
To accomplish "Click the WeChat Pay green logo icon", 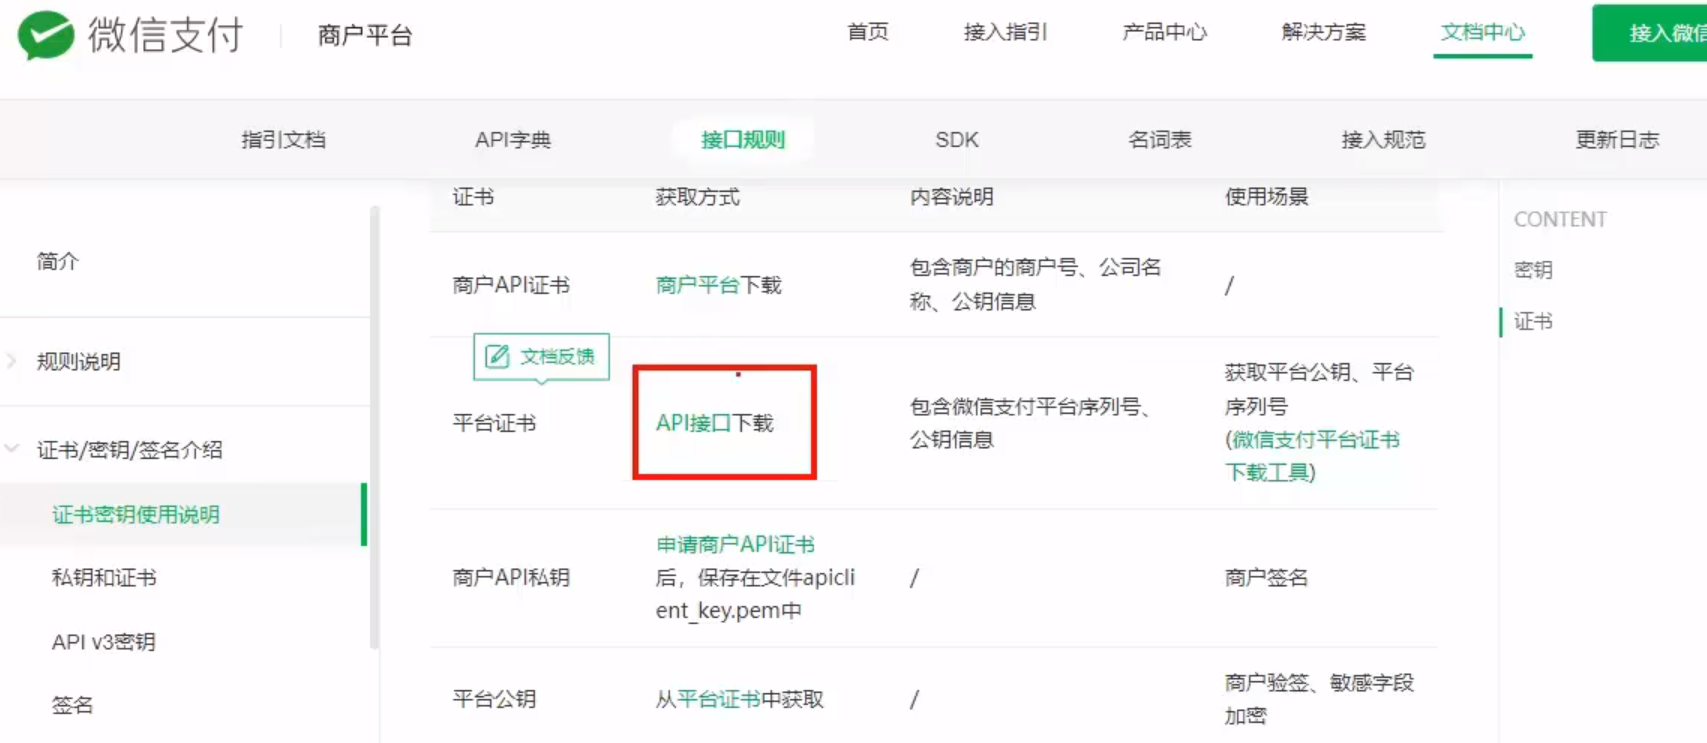I will [x=46, y=35].
